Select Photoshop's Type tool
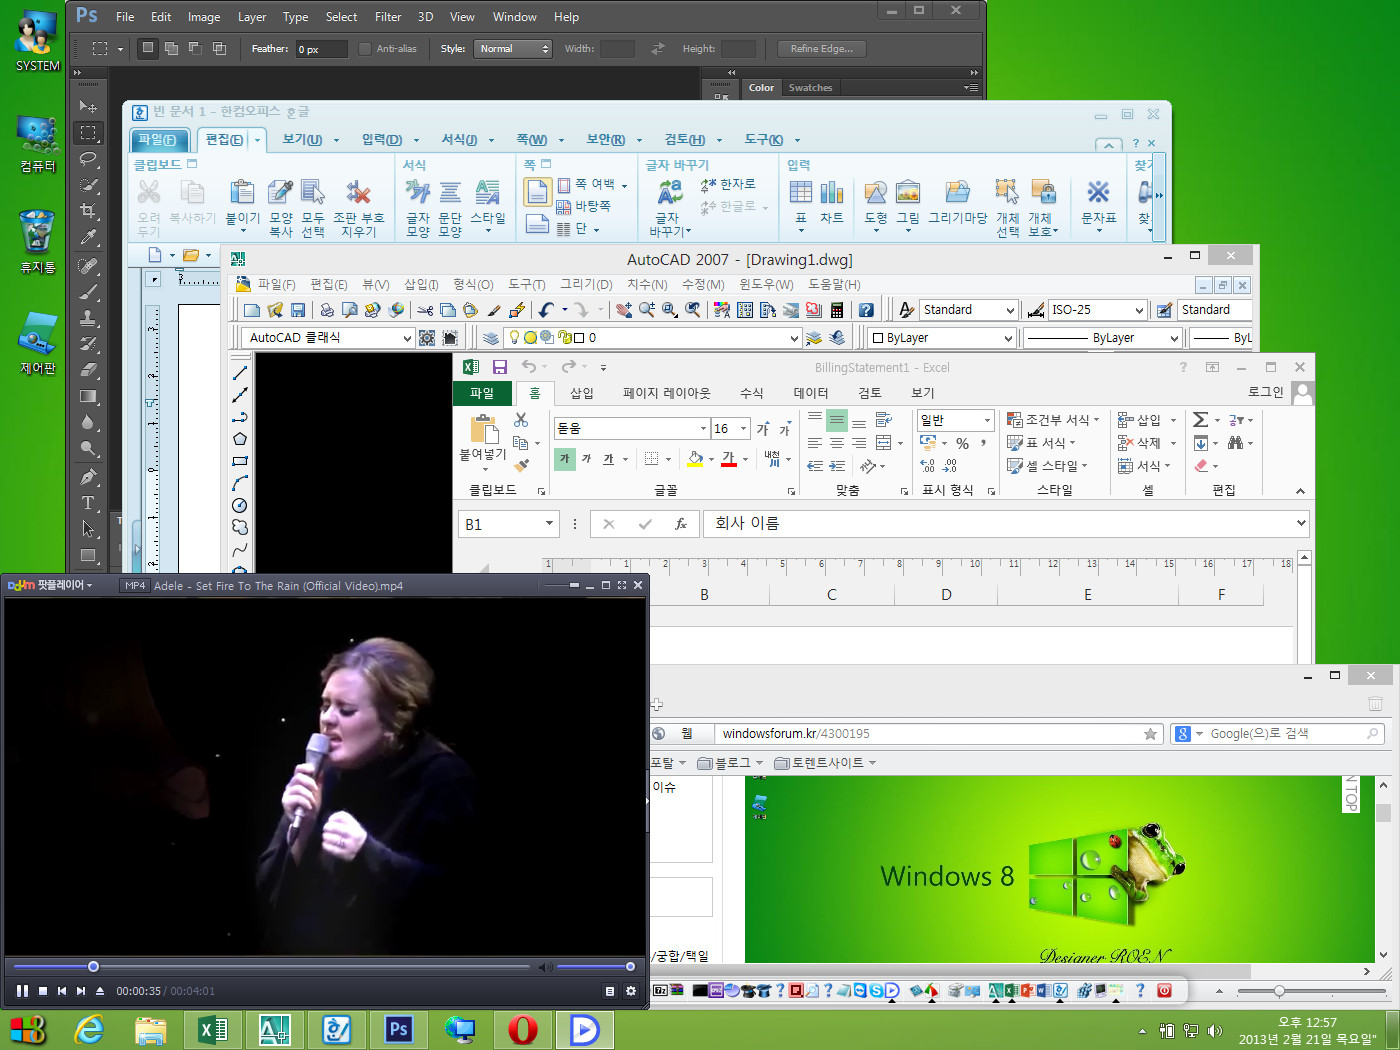The width and height of the screenshot is (1400, 1050). [x=88, y=503]
